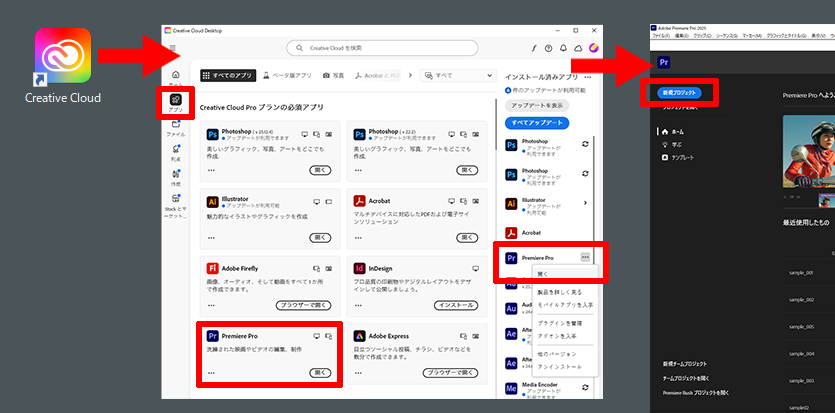Click the Pr logo in Premiere Pro window

click(x=664, y=62)
